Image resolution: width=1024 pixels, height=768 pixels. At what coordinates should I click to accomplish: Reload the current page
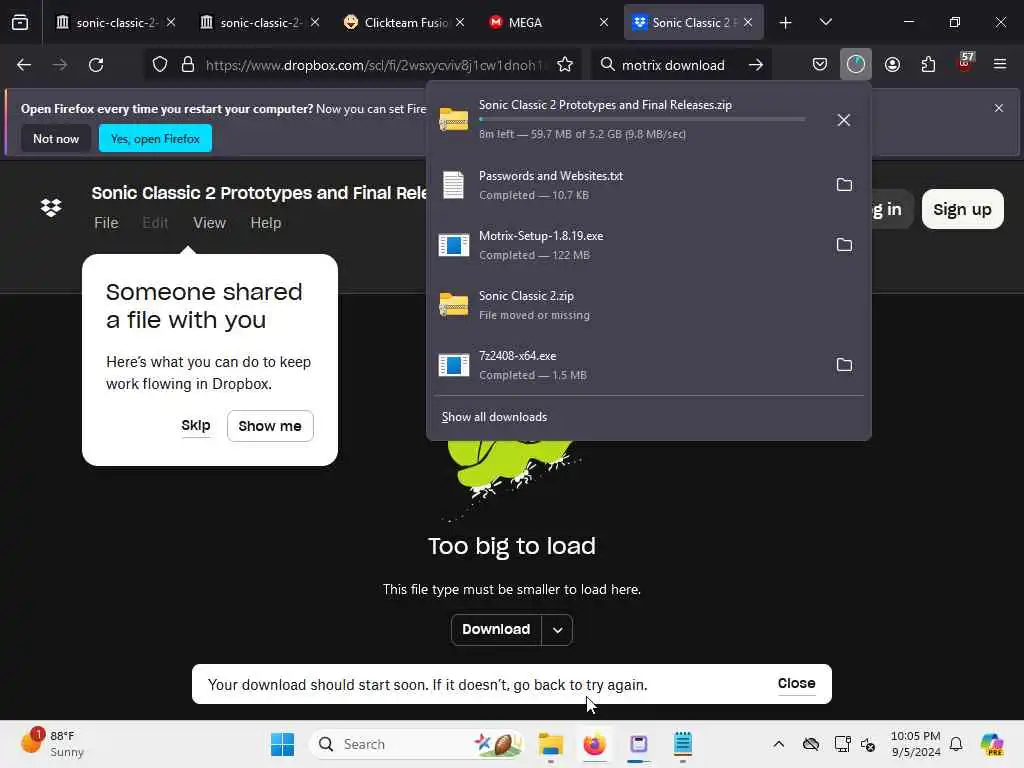click(96, 65)
